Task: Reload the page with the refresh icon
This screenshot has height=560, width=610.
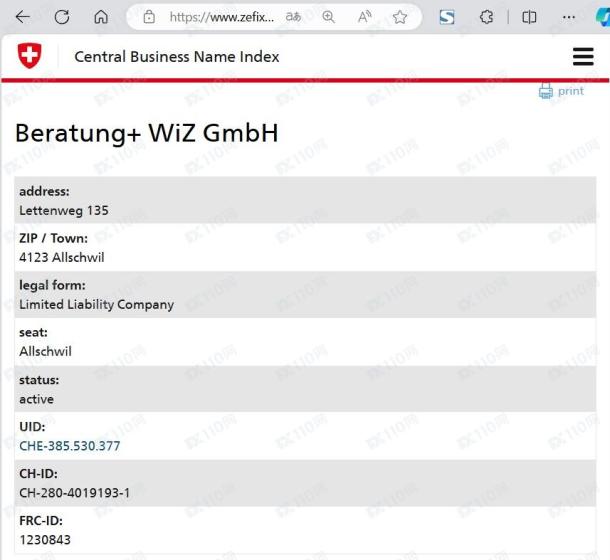Action: point(62,17)
